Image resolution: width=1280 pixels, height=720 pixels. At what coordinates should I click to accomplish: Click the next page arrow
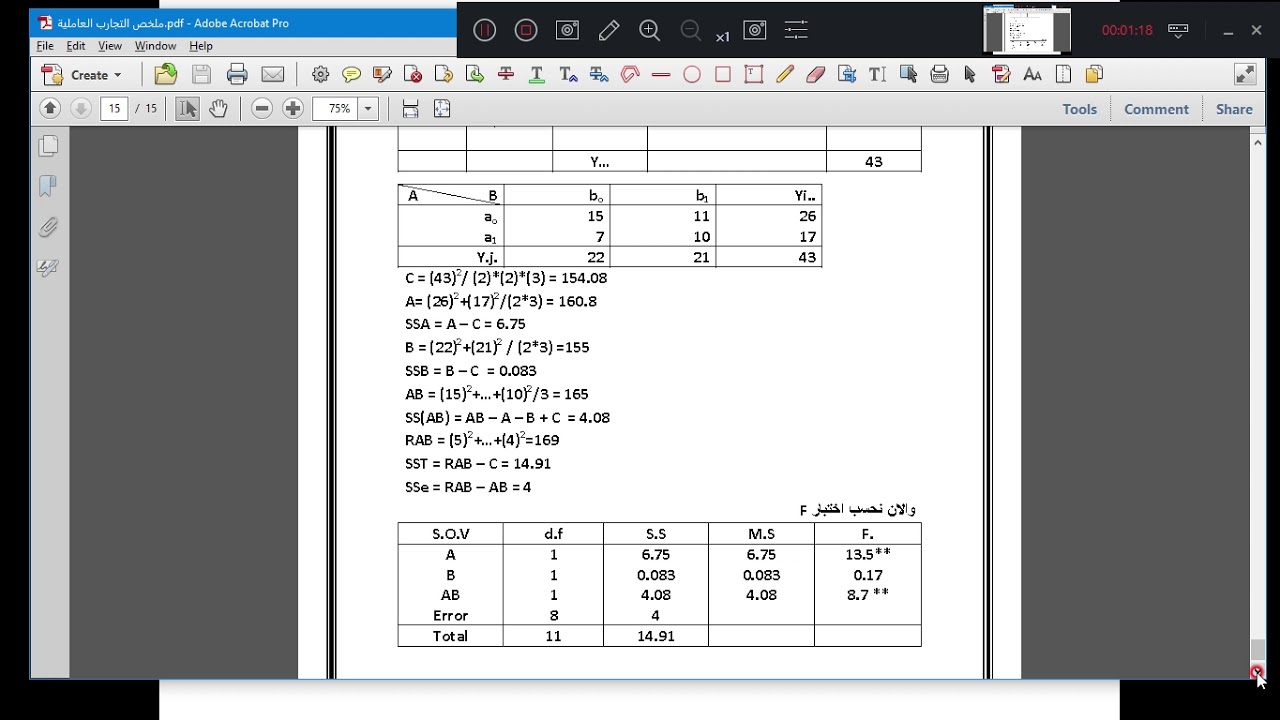[81, 108]
